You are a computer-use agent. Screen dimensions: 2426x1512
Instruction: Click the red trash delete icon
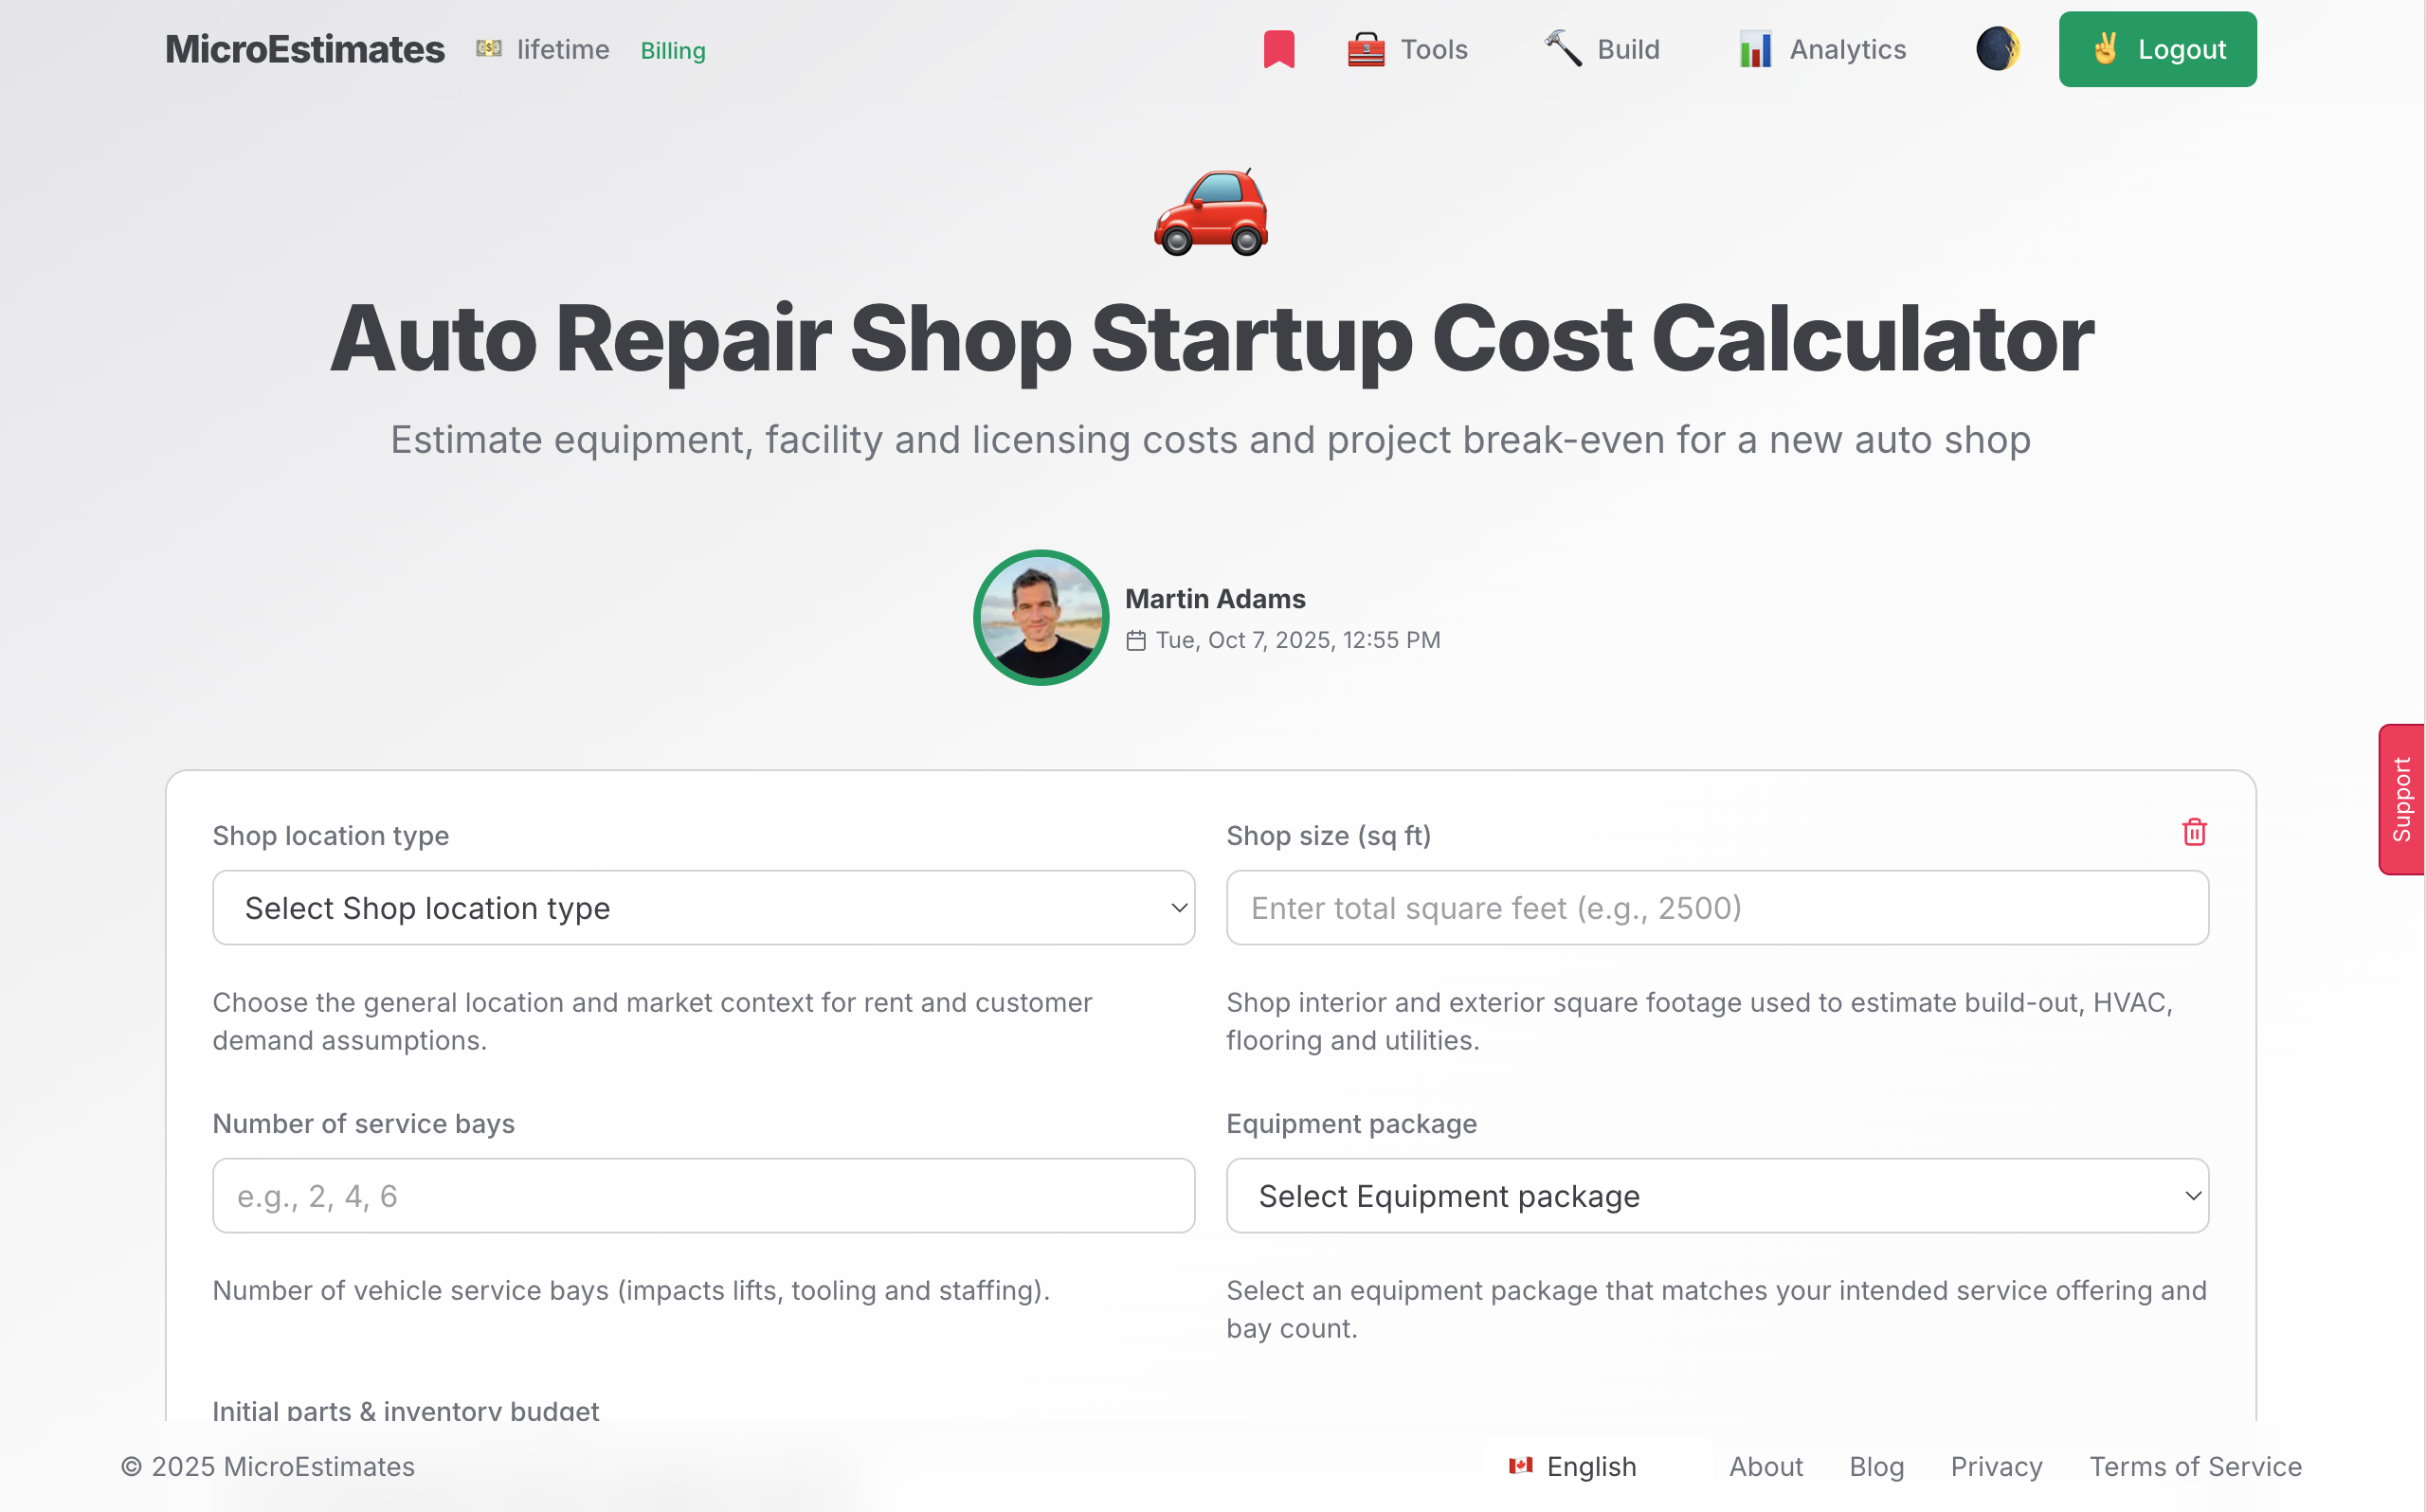tap(2194, 832)
